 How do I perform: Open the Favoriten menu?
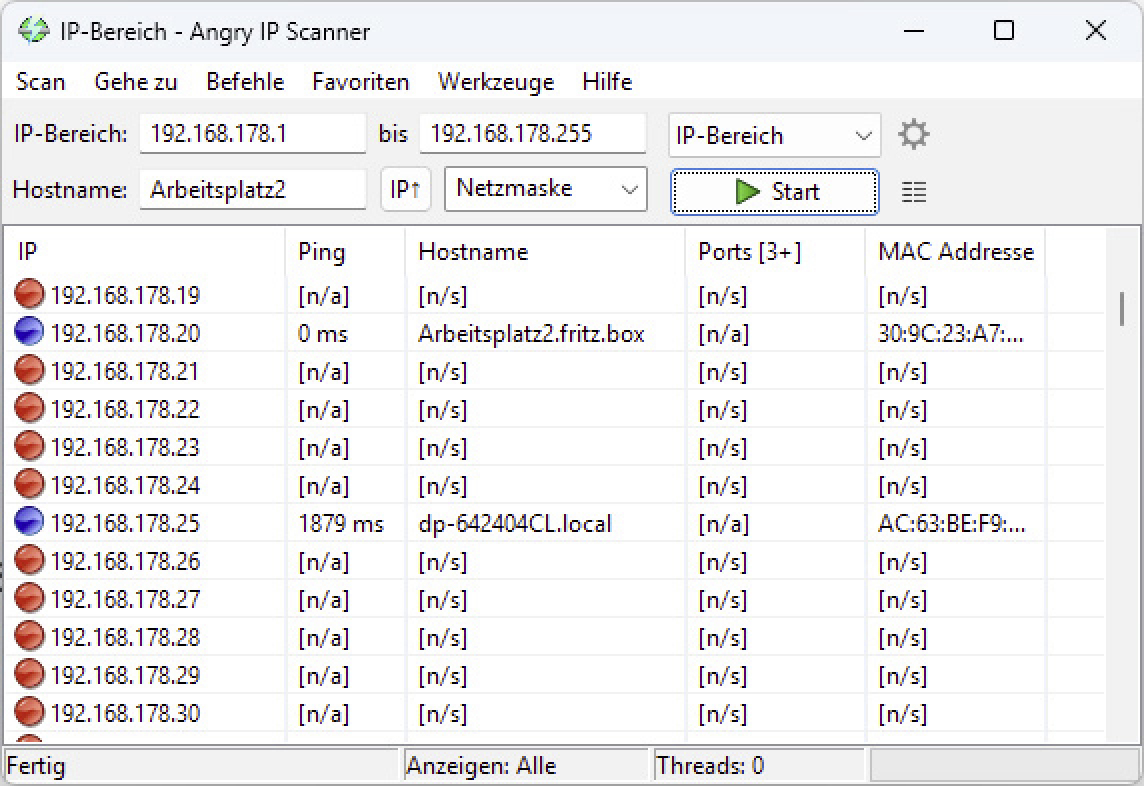coord(360,82)
